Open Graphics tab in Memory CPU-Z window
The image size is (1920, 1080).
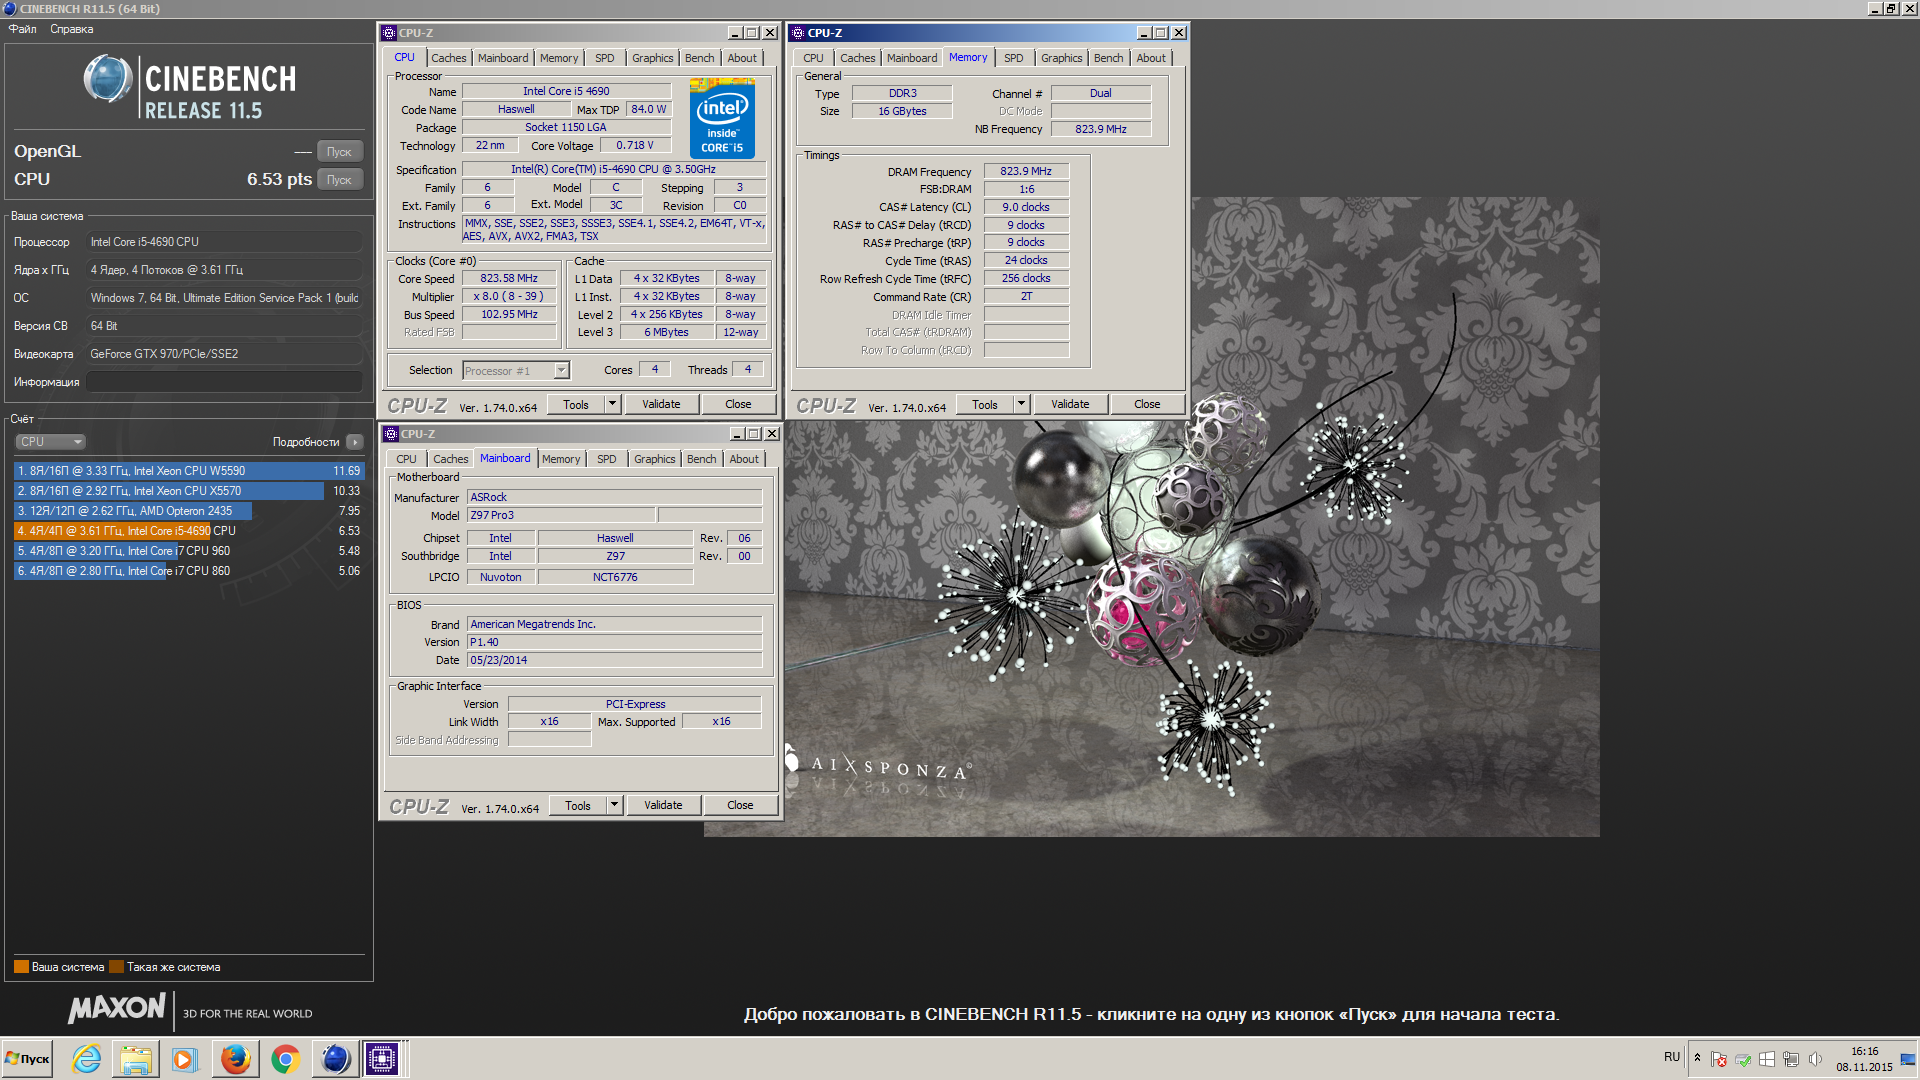1061,58
